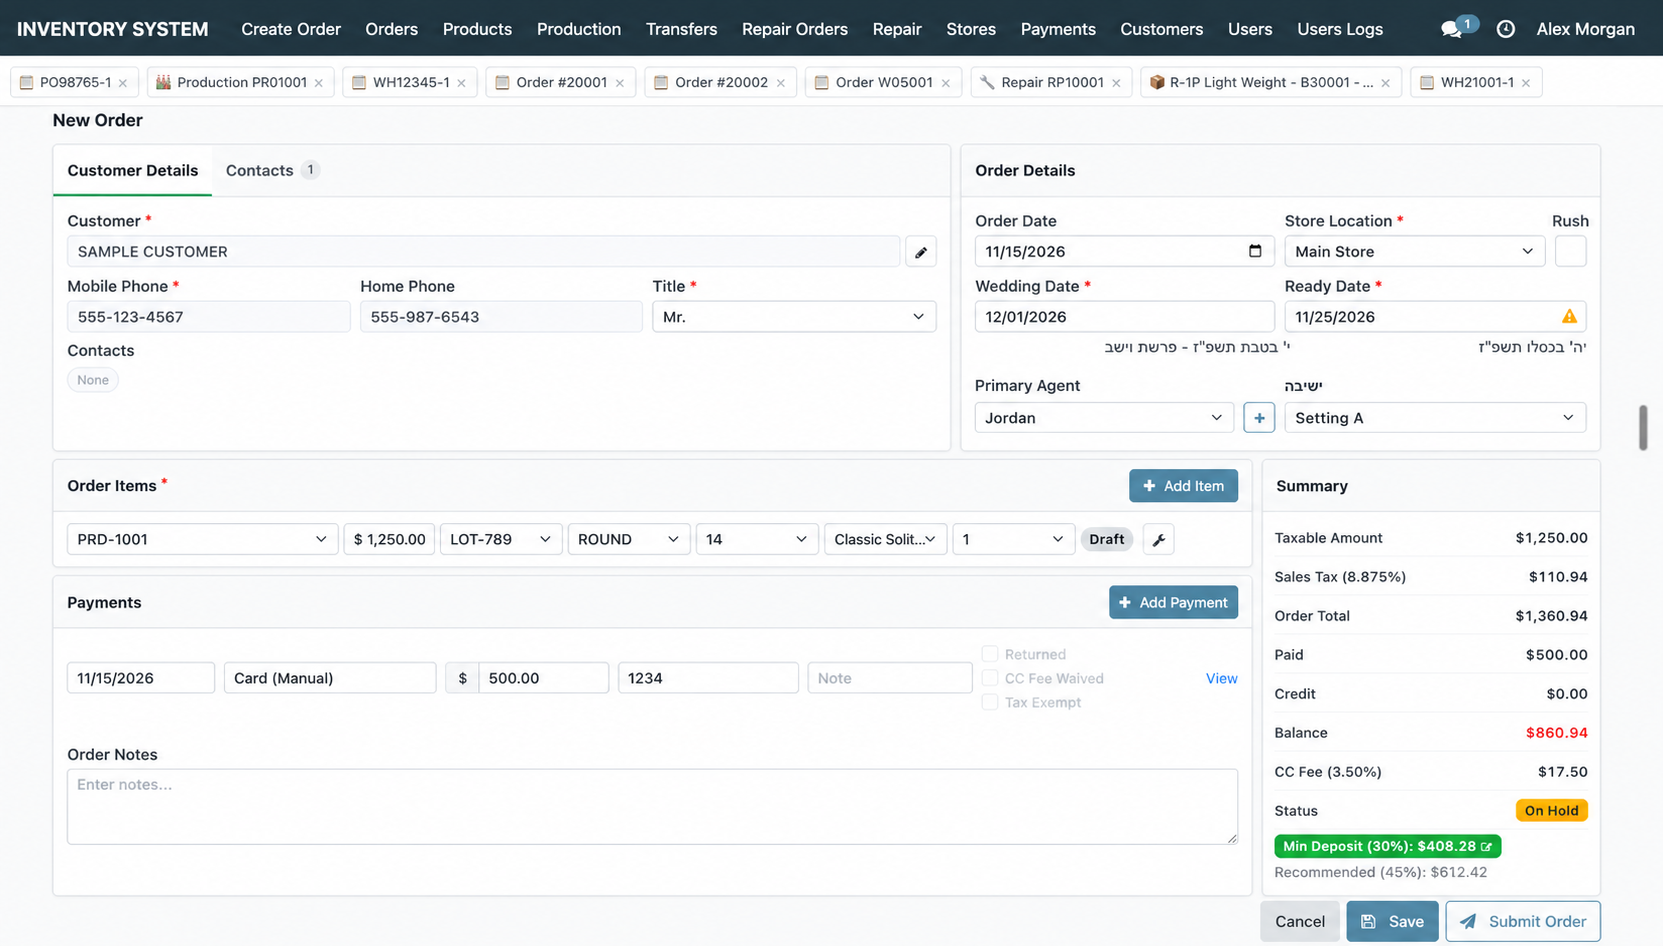Viewport: 1663px width, 946px height.
Task: Add a primary agent with plus button
Action: (1259, 418)
